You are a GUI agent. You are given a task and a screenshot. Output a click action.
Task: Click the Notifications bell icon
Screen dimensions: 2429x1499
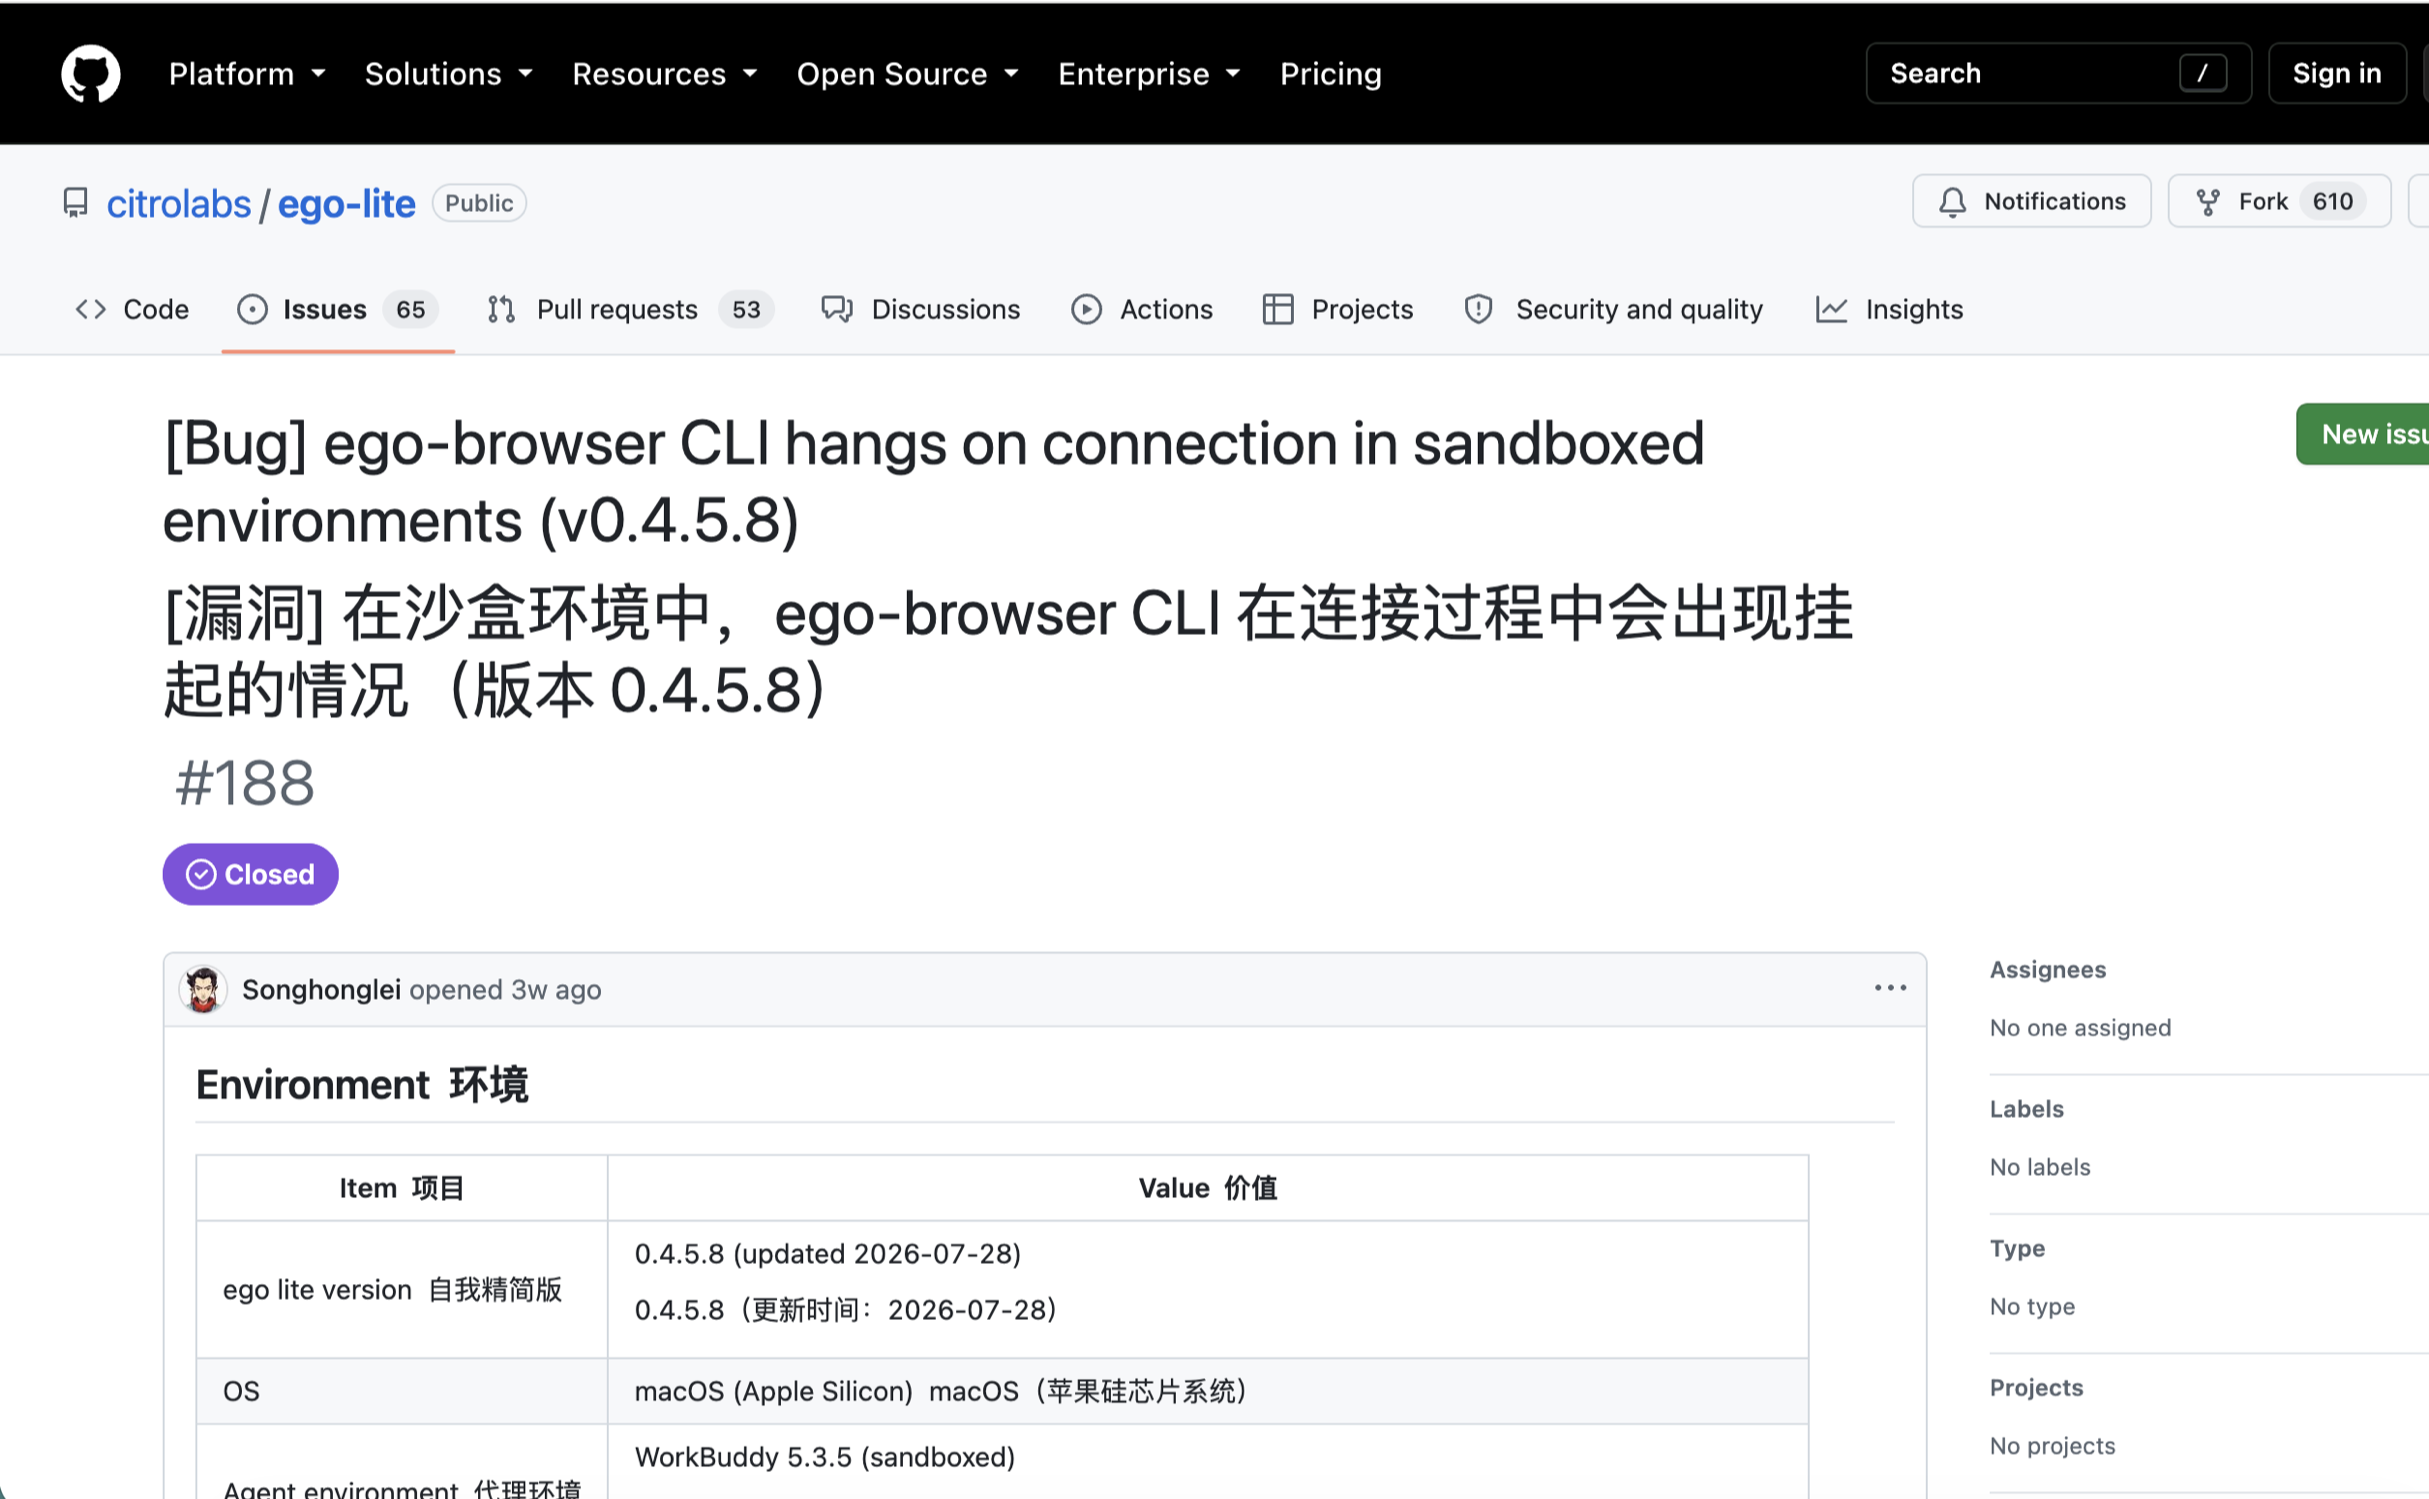click(1952, 202)
